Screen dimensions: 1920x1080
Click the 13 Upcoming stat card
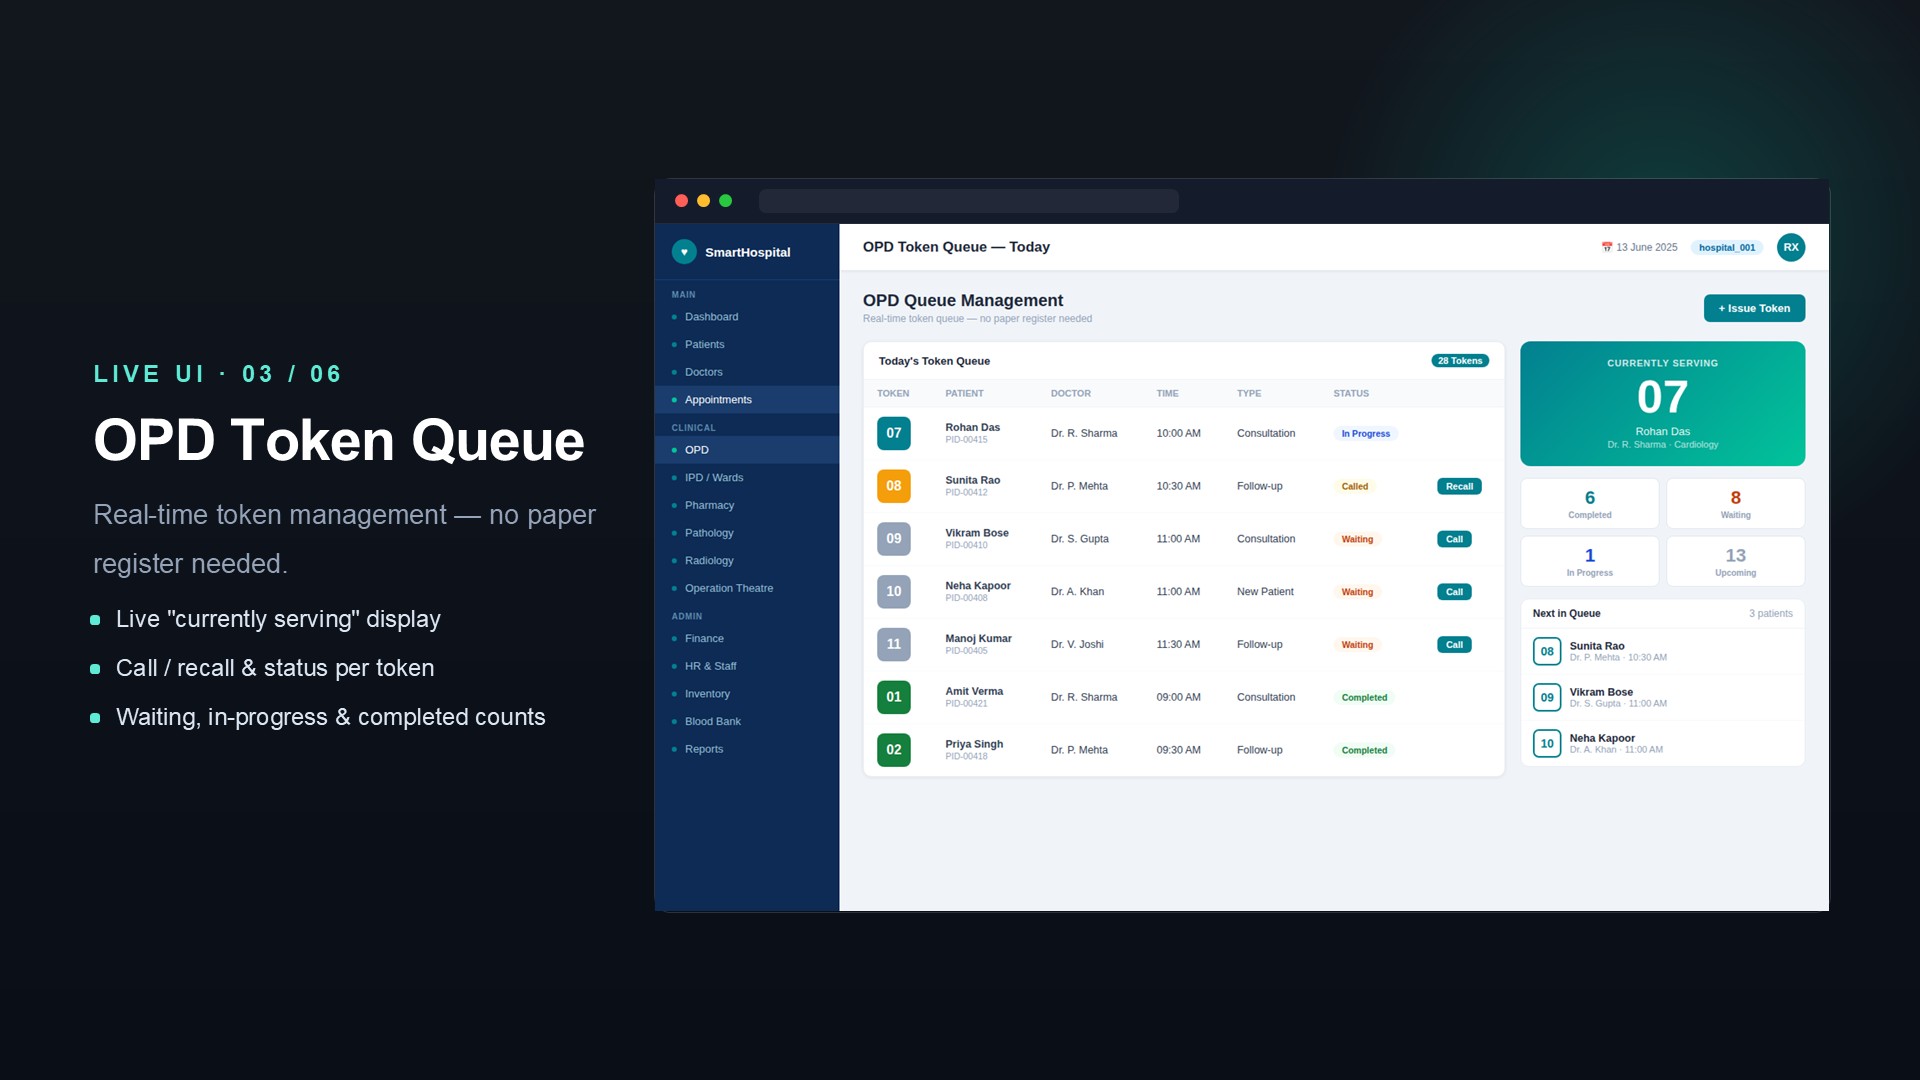[x=1735, y=562]
